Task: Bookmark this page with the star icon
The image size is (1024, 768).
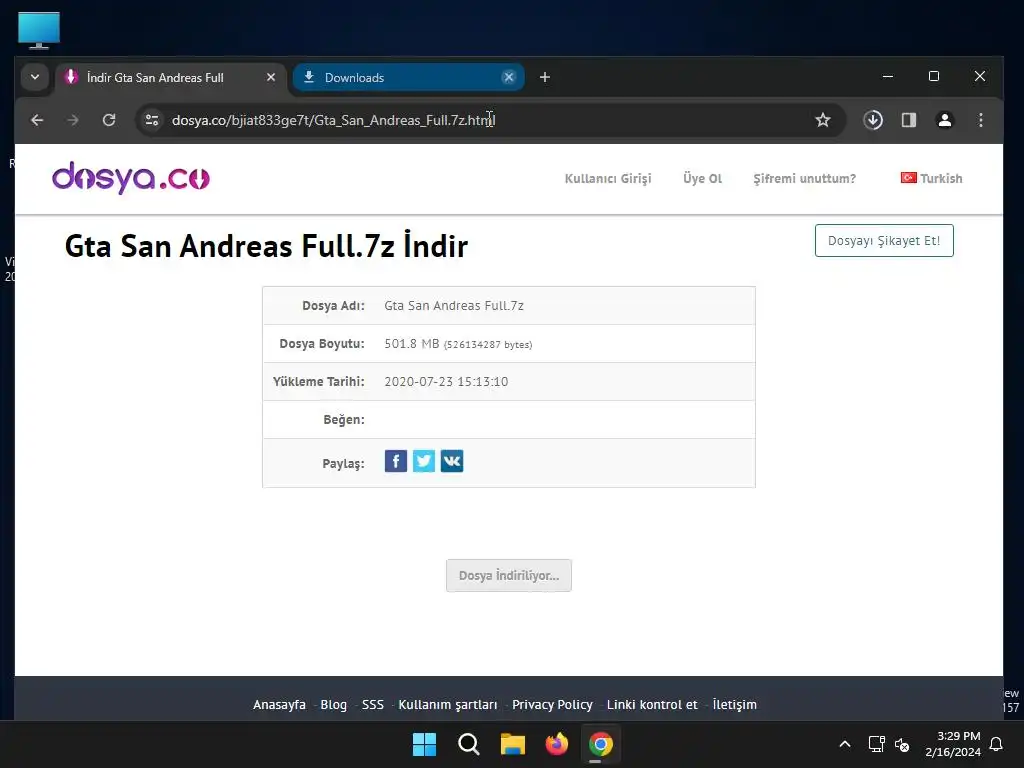Action: pos(823,120)
